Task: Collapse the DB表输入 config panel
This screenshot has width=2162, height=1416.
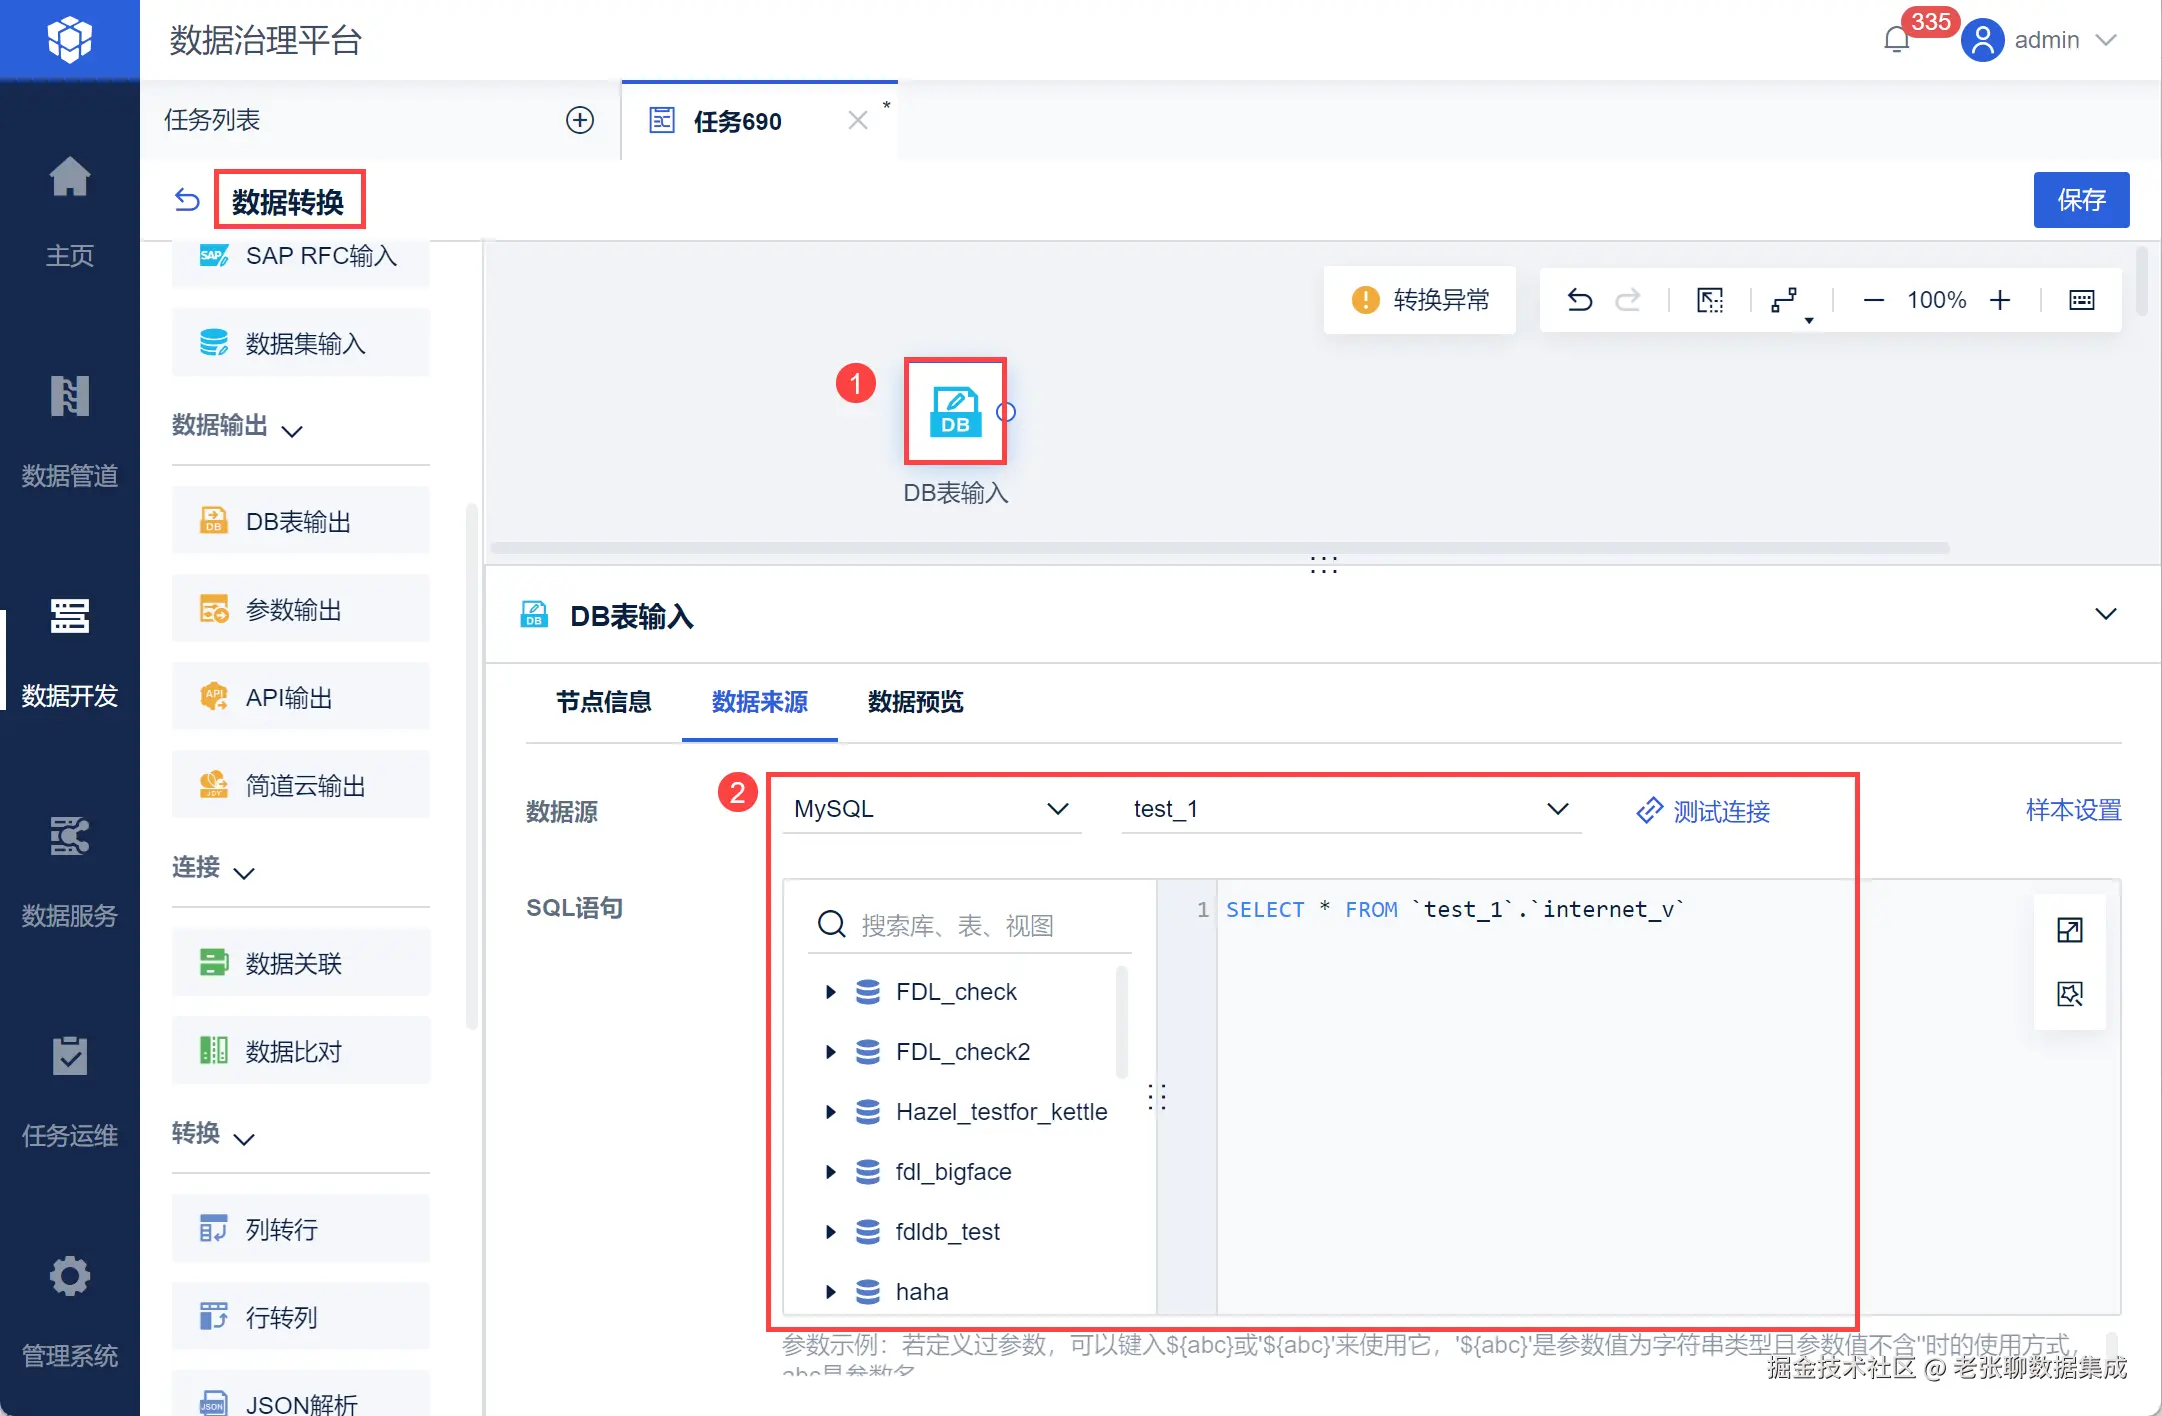Action: (x=2106, y=614)
